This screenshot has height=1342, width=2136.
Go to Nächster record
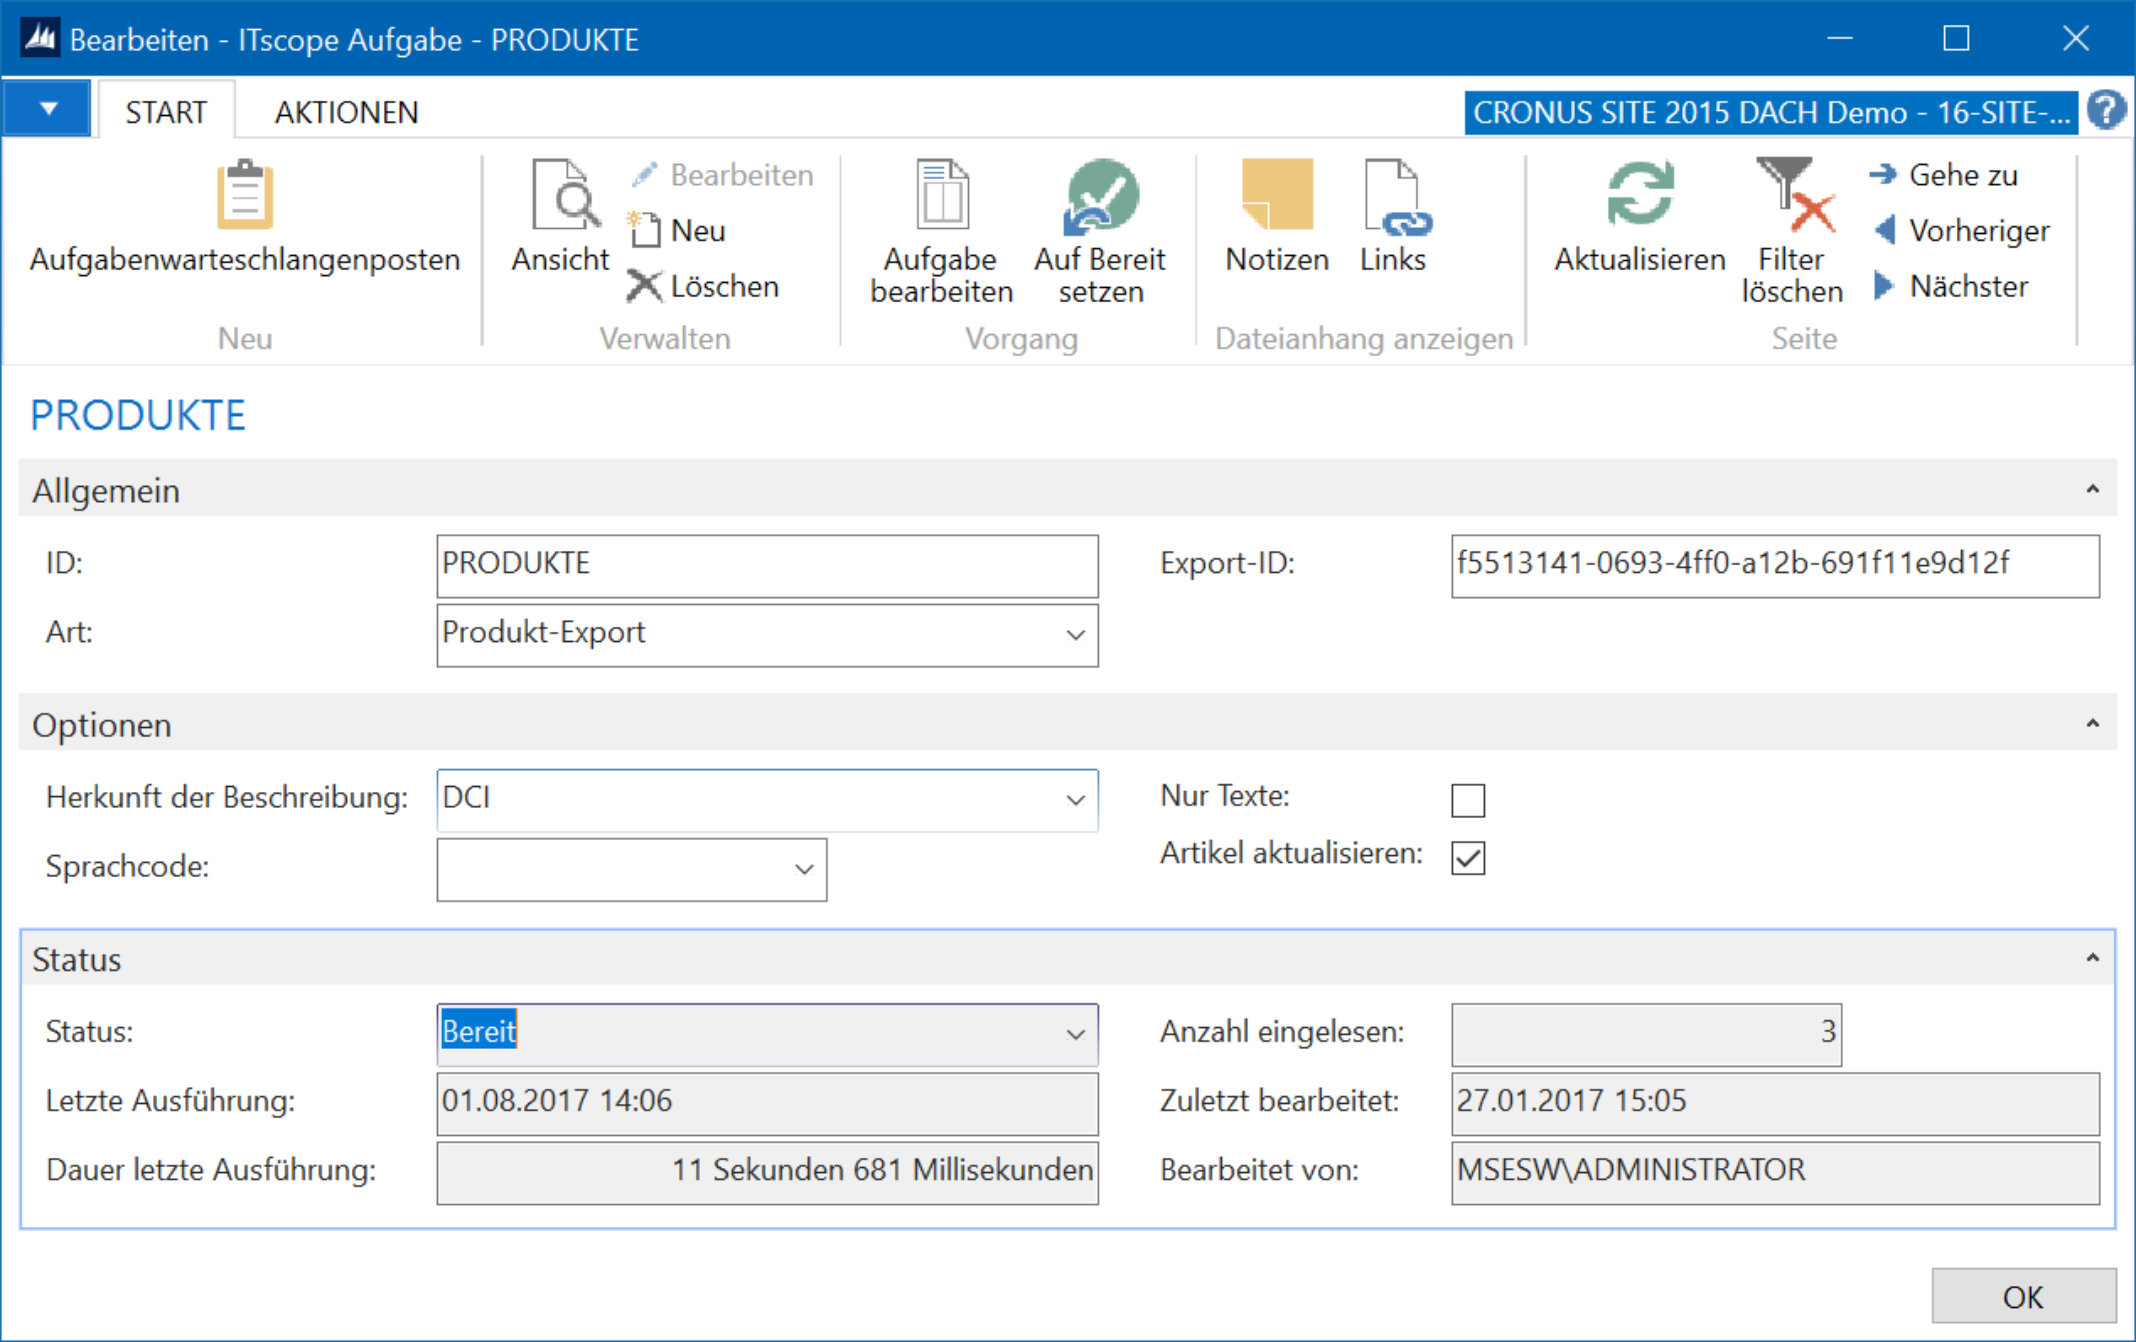[1950, 286]
